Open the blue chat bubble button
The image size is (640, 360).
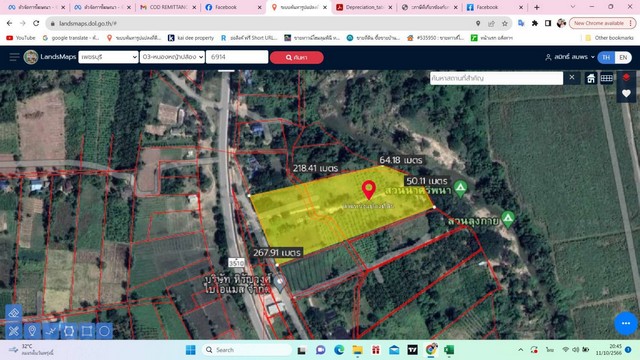pos(626,323)
